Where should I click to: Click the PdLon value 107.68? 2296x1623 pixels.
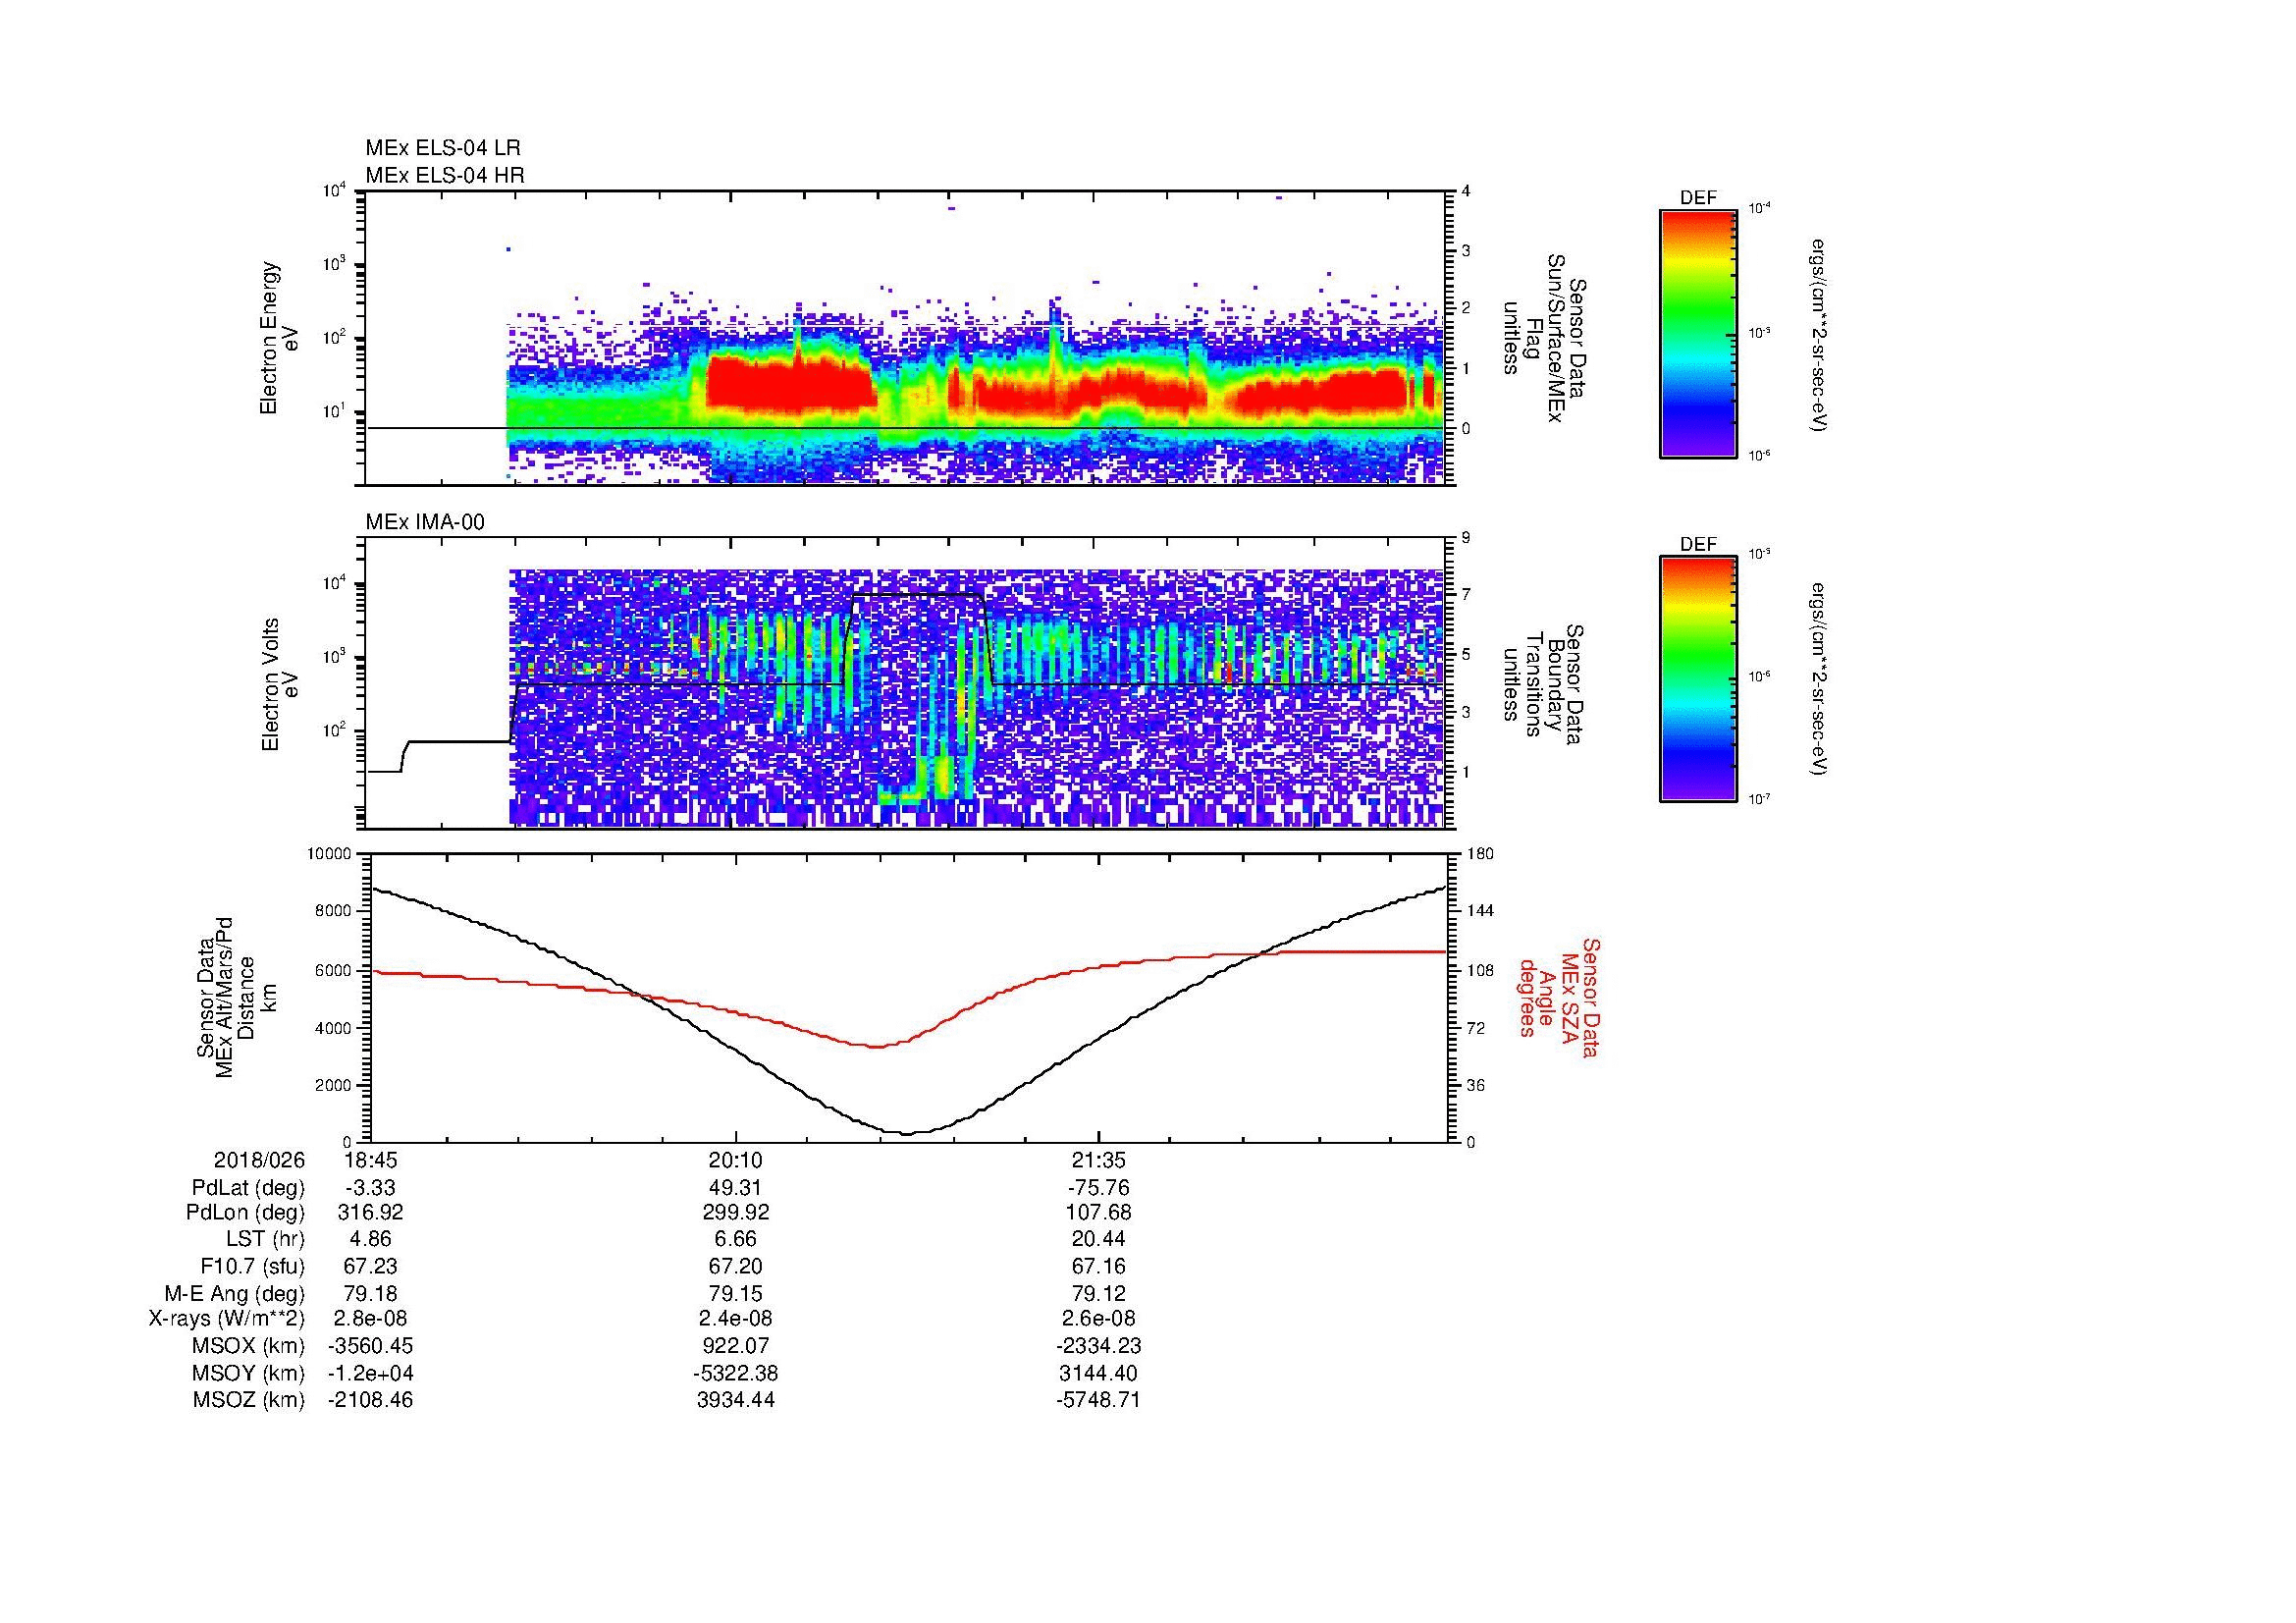coord(1099,1213)
